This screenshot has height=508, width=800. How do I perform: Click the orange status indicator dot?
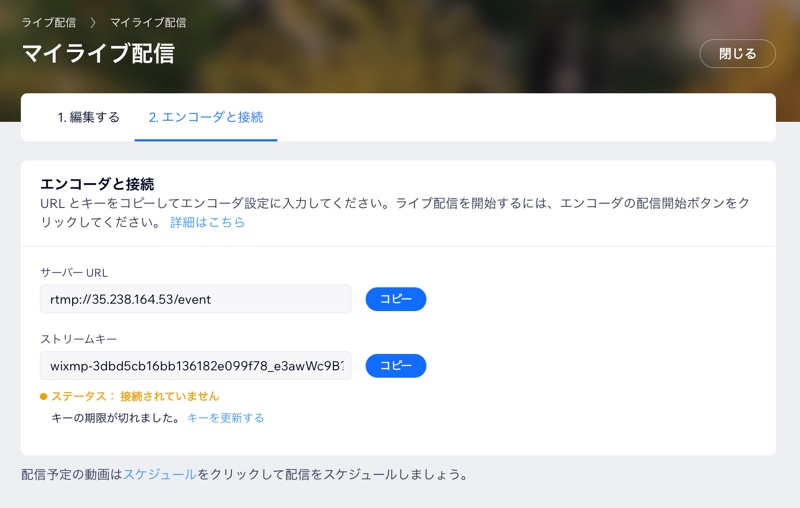44,397
